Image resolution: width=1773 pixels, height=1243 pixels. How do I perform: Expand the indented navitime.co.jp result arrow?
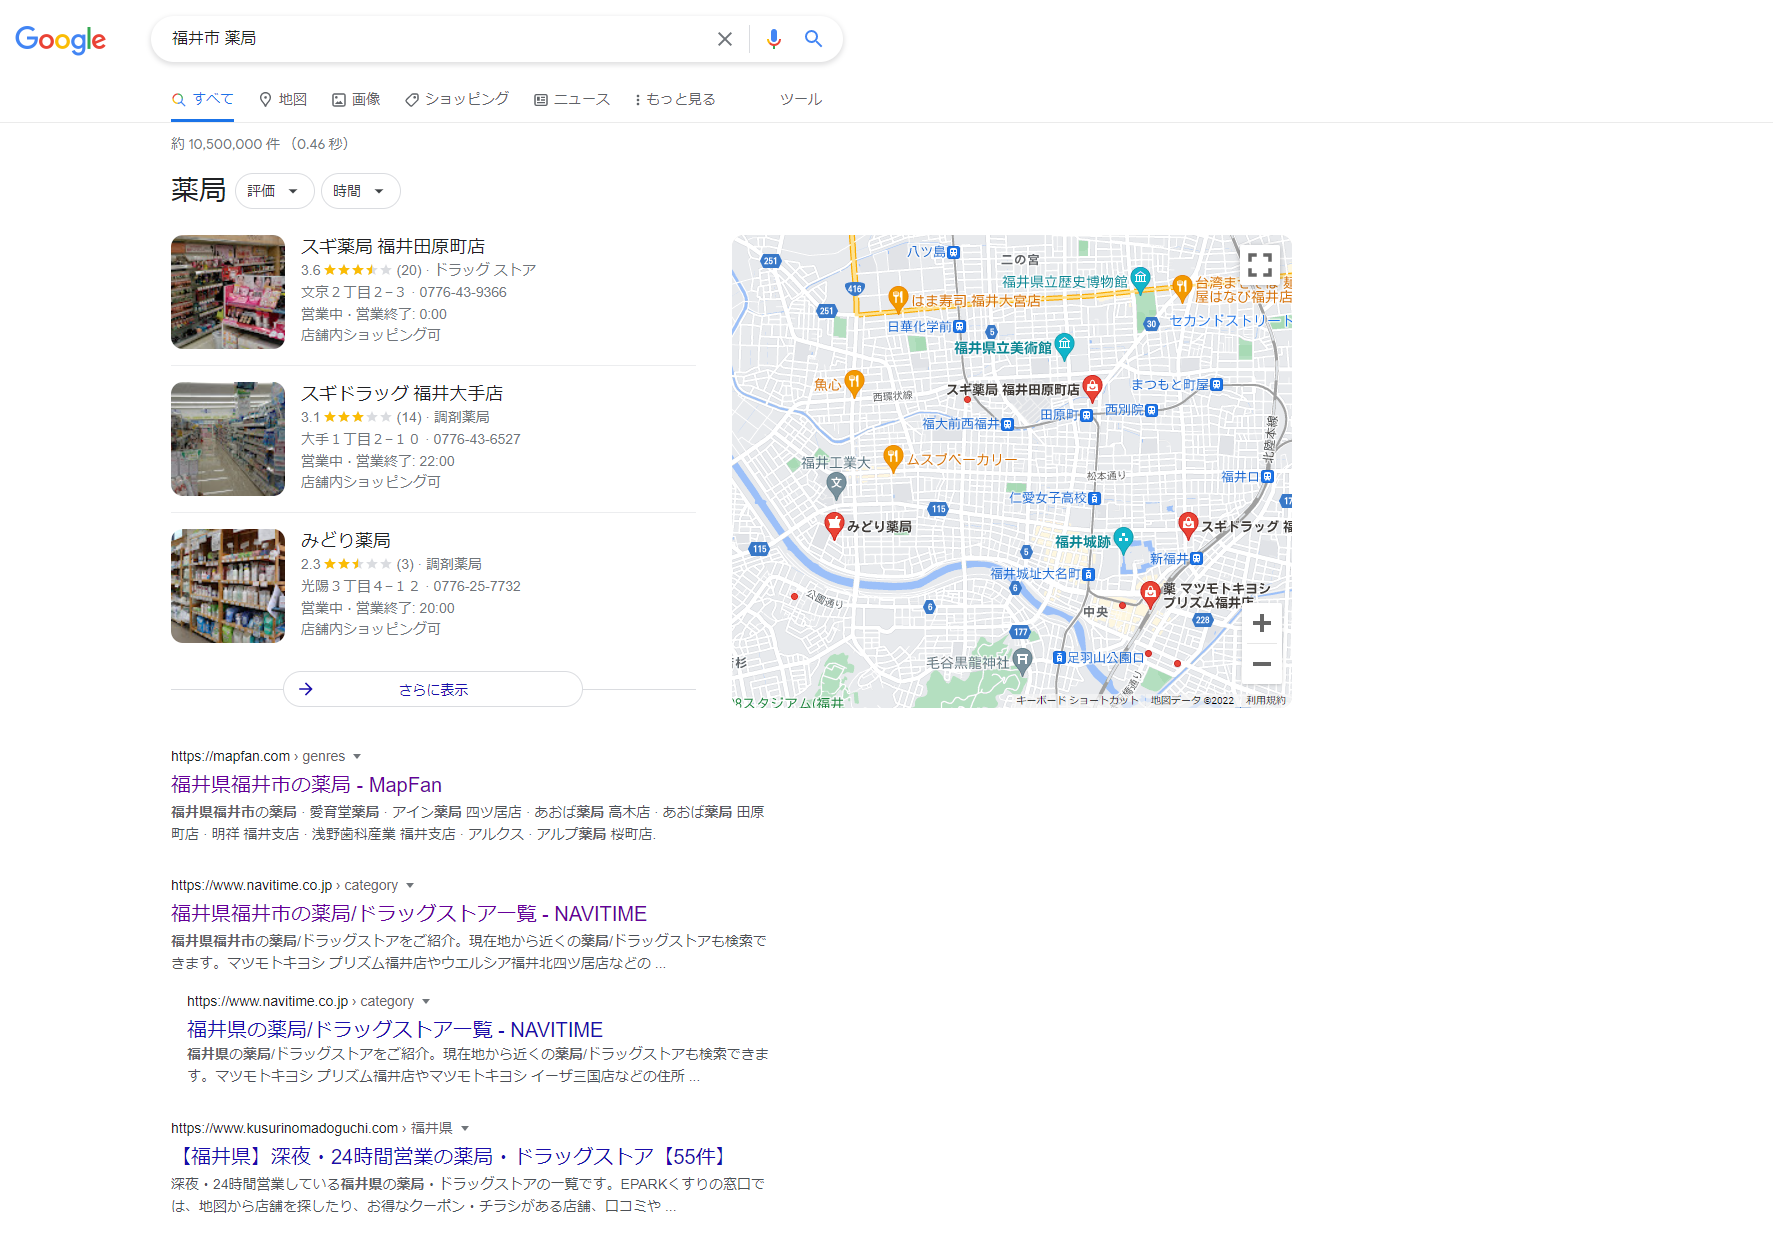[x=426, y=1002]
